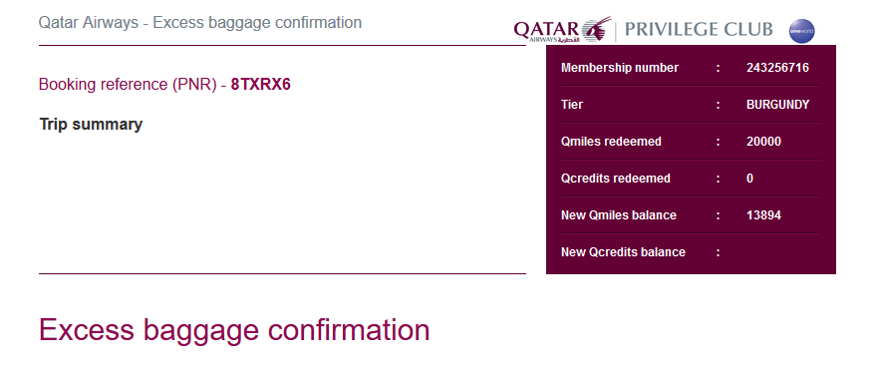Click the Membership number label
This screenshot has width=881, height=377.
(x=620, y=68)
